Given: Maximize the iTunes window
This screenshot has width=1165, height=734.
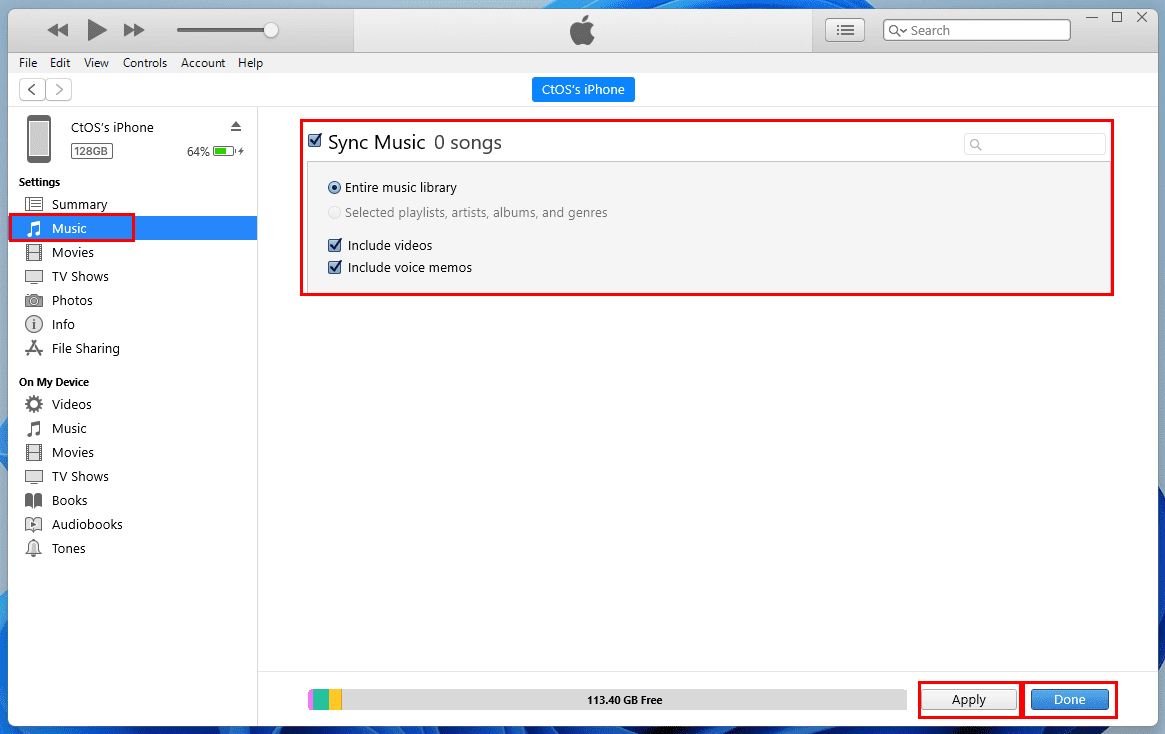Looking at the screenshot, I should click(1117, 17).
